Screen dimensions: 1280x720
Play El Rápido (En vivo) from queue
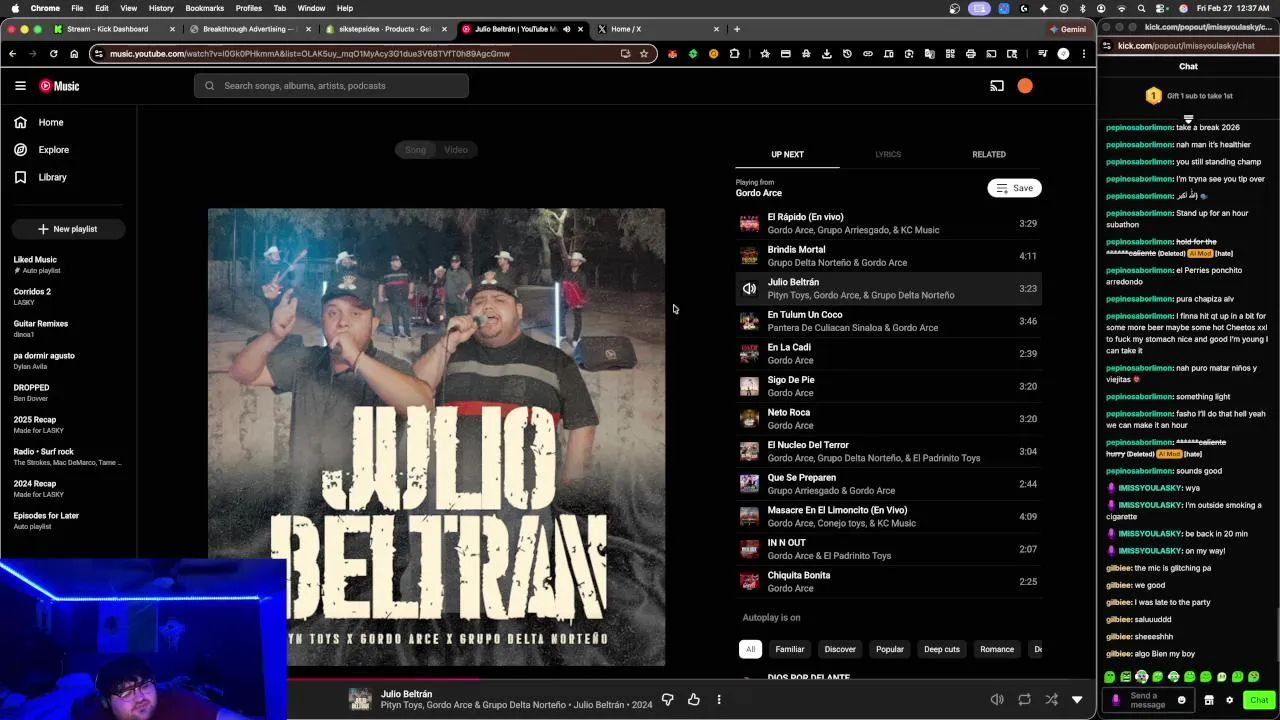(888, 223)
